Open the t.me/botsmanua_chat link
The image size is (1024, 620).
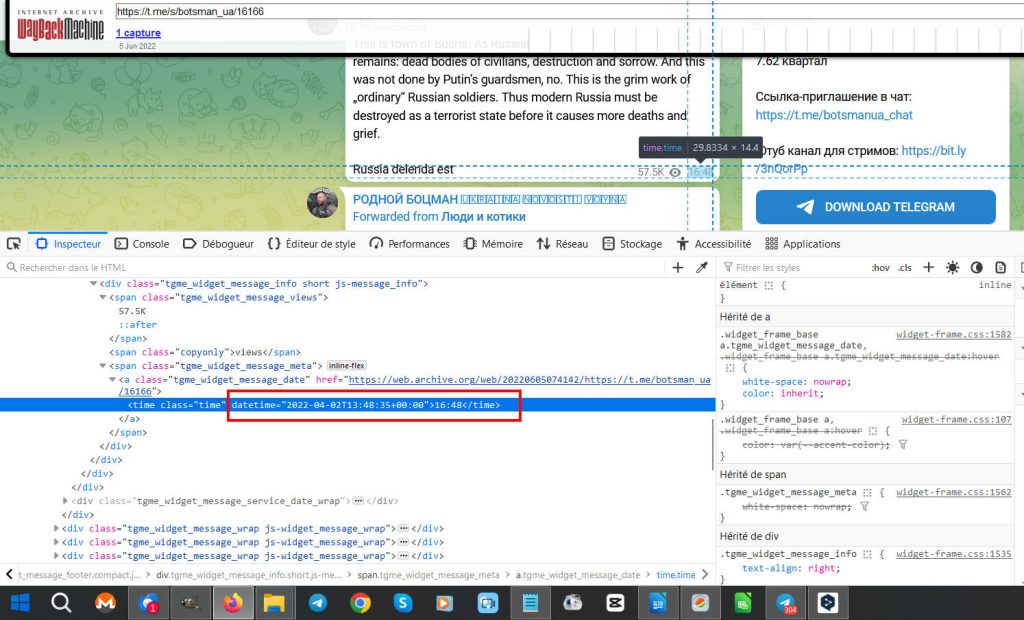coord(834,115)
